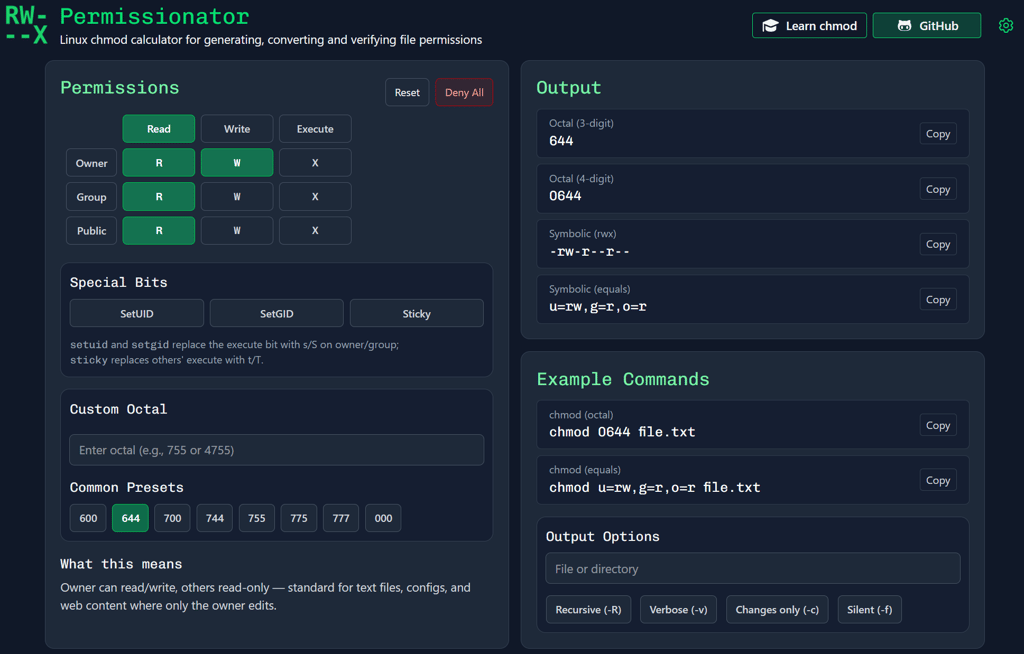Copy the chmod equals example command
This screenshot has height=654, width=1024.
[937, 480]
